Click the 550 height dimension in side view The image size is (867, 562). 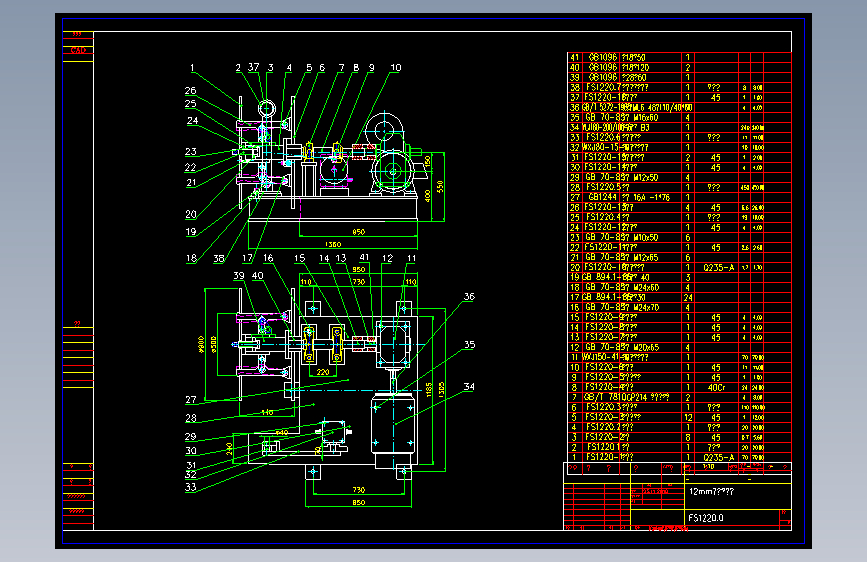[x=440, y=186]
